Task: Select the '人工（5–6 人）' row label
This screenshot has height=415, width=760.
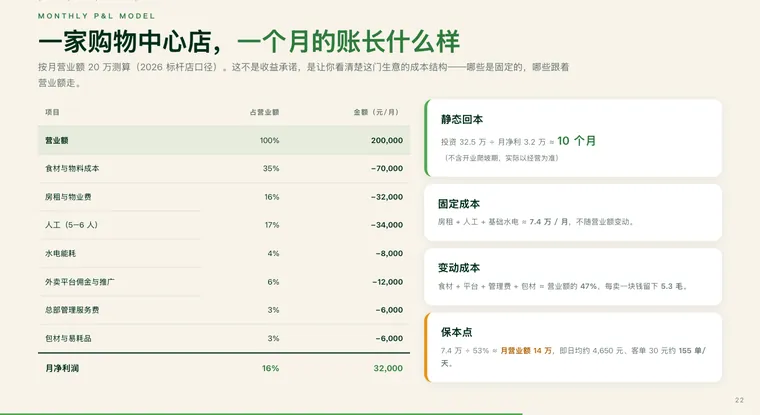Action: [x=71, y=225]
